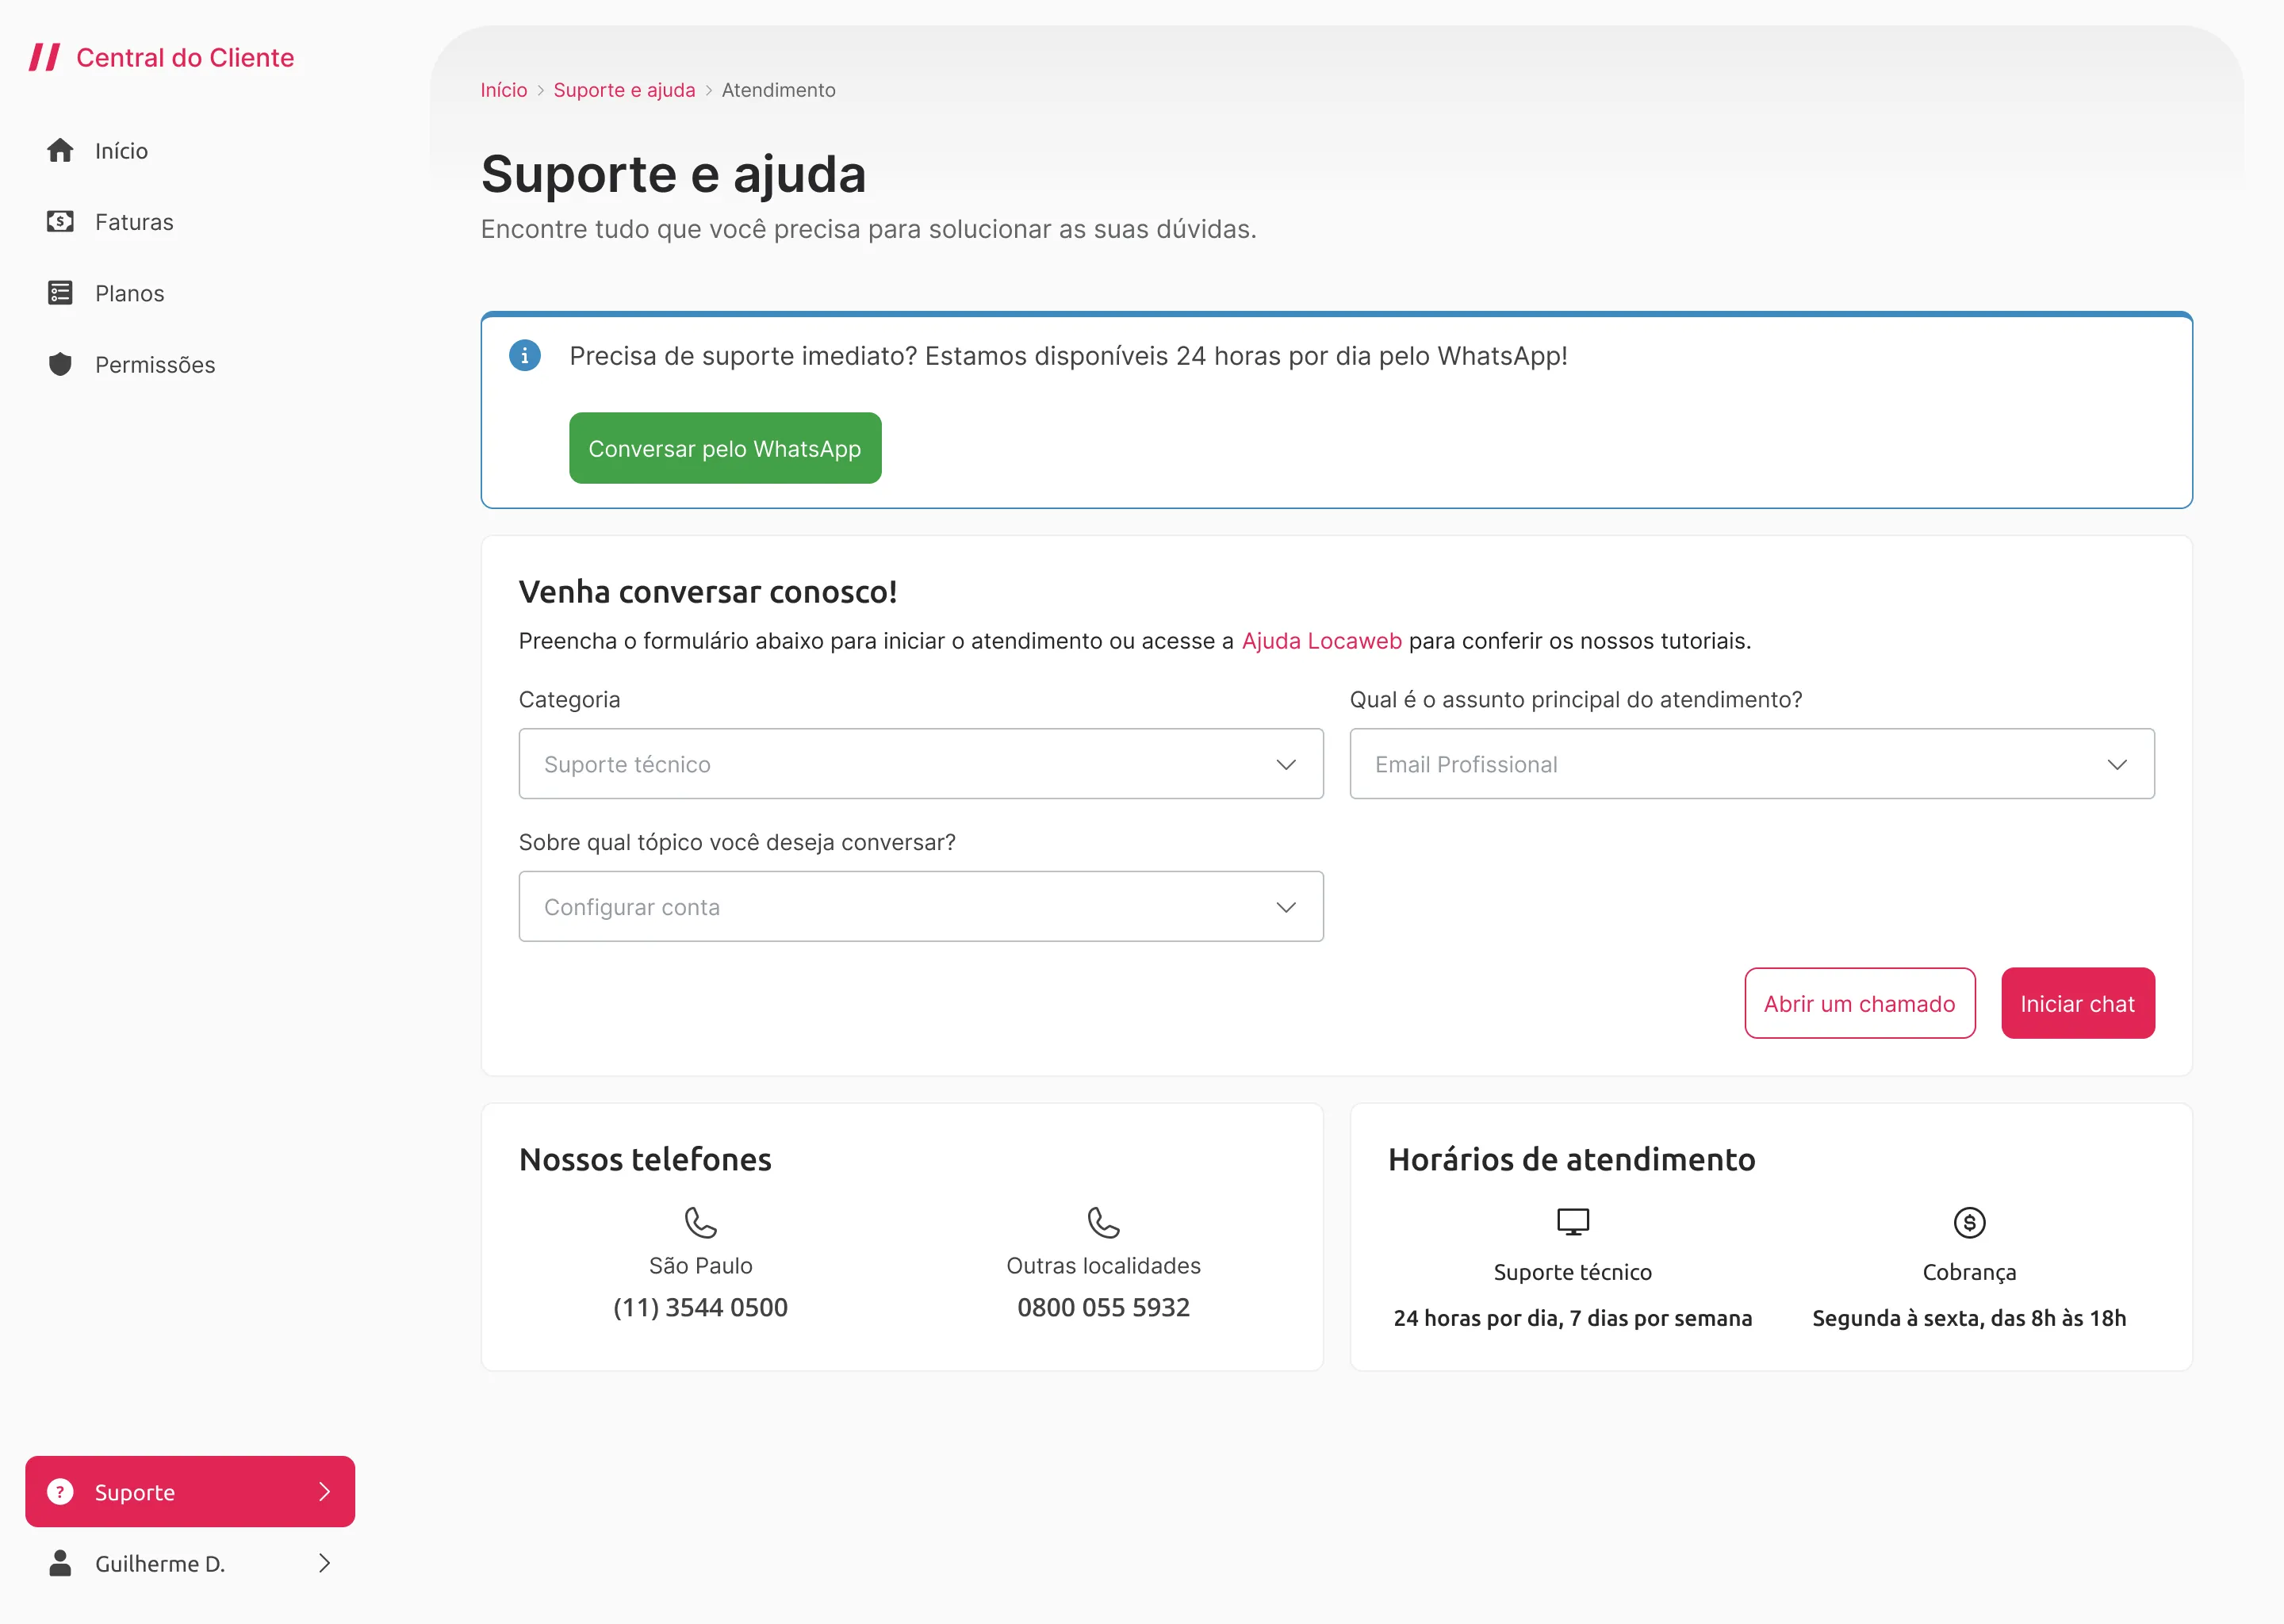
Task: Click the Início breadcrumb link
Action: pos(504,90)
